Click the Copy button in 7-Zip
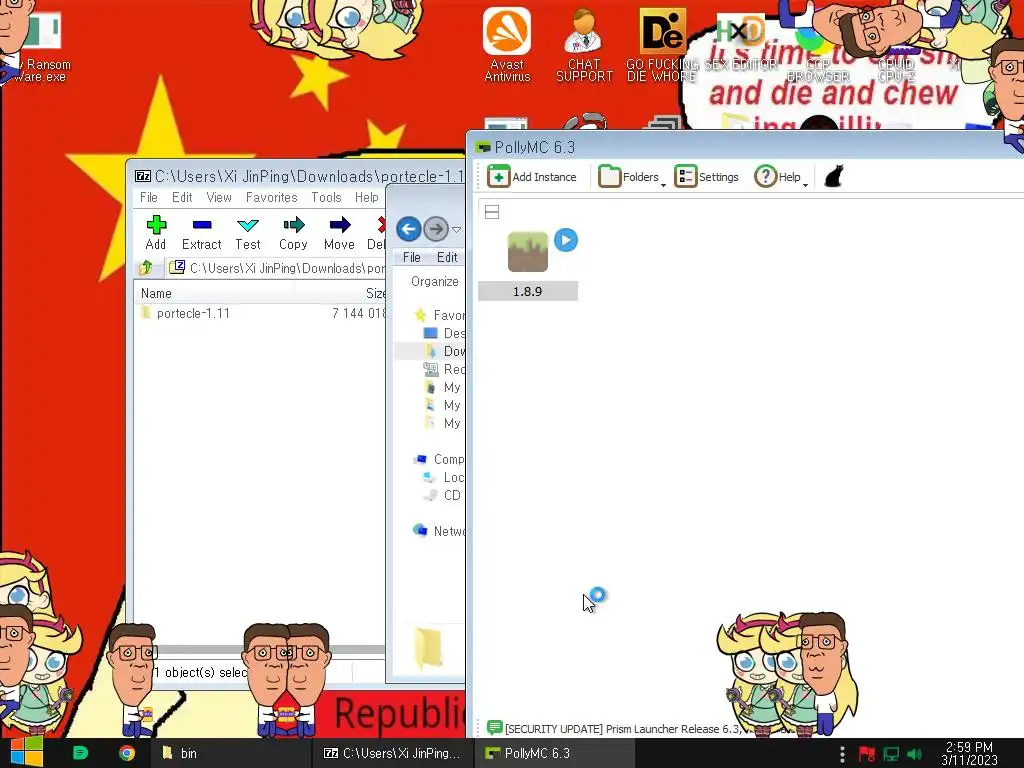The width and height of the screenshot is (1024, 768). [293, 233]
